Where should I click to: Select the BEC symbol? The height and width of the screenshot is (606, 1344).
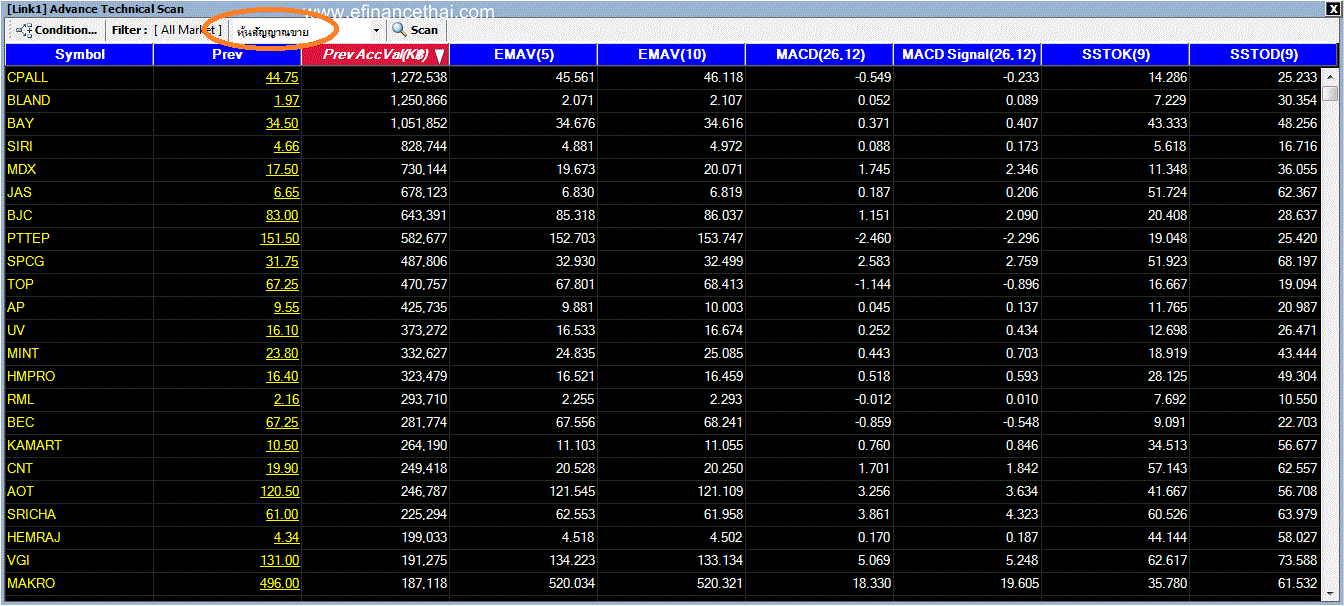click(20, 422)
